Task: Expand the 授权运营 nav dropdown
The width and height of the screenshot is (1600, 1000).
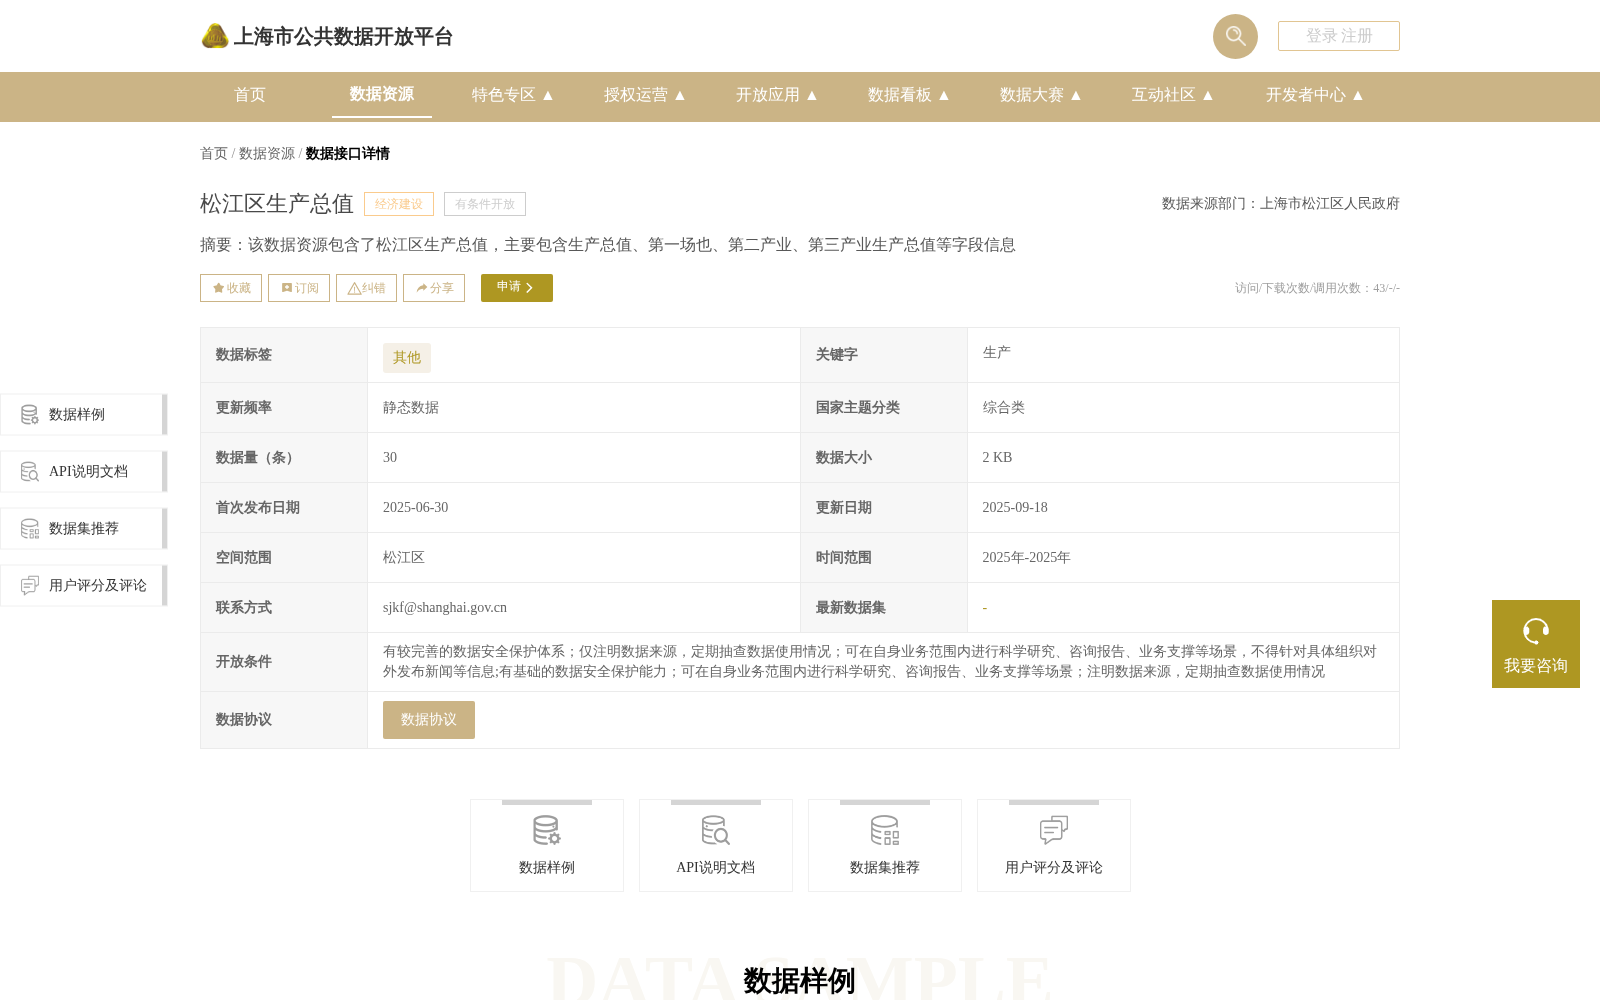Action: (x=645, y=95)
